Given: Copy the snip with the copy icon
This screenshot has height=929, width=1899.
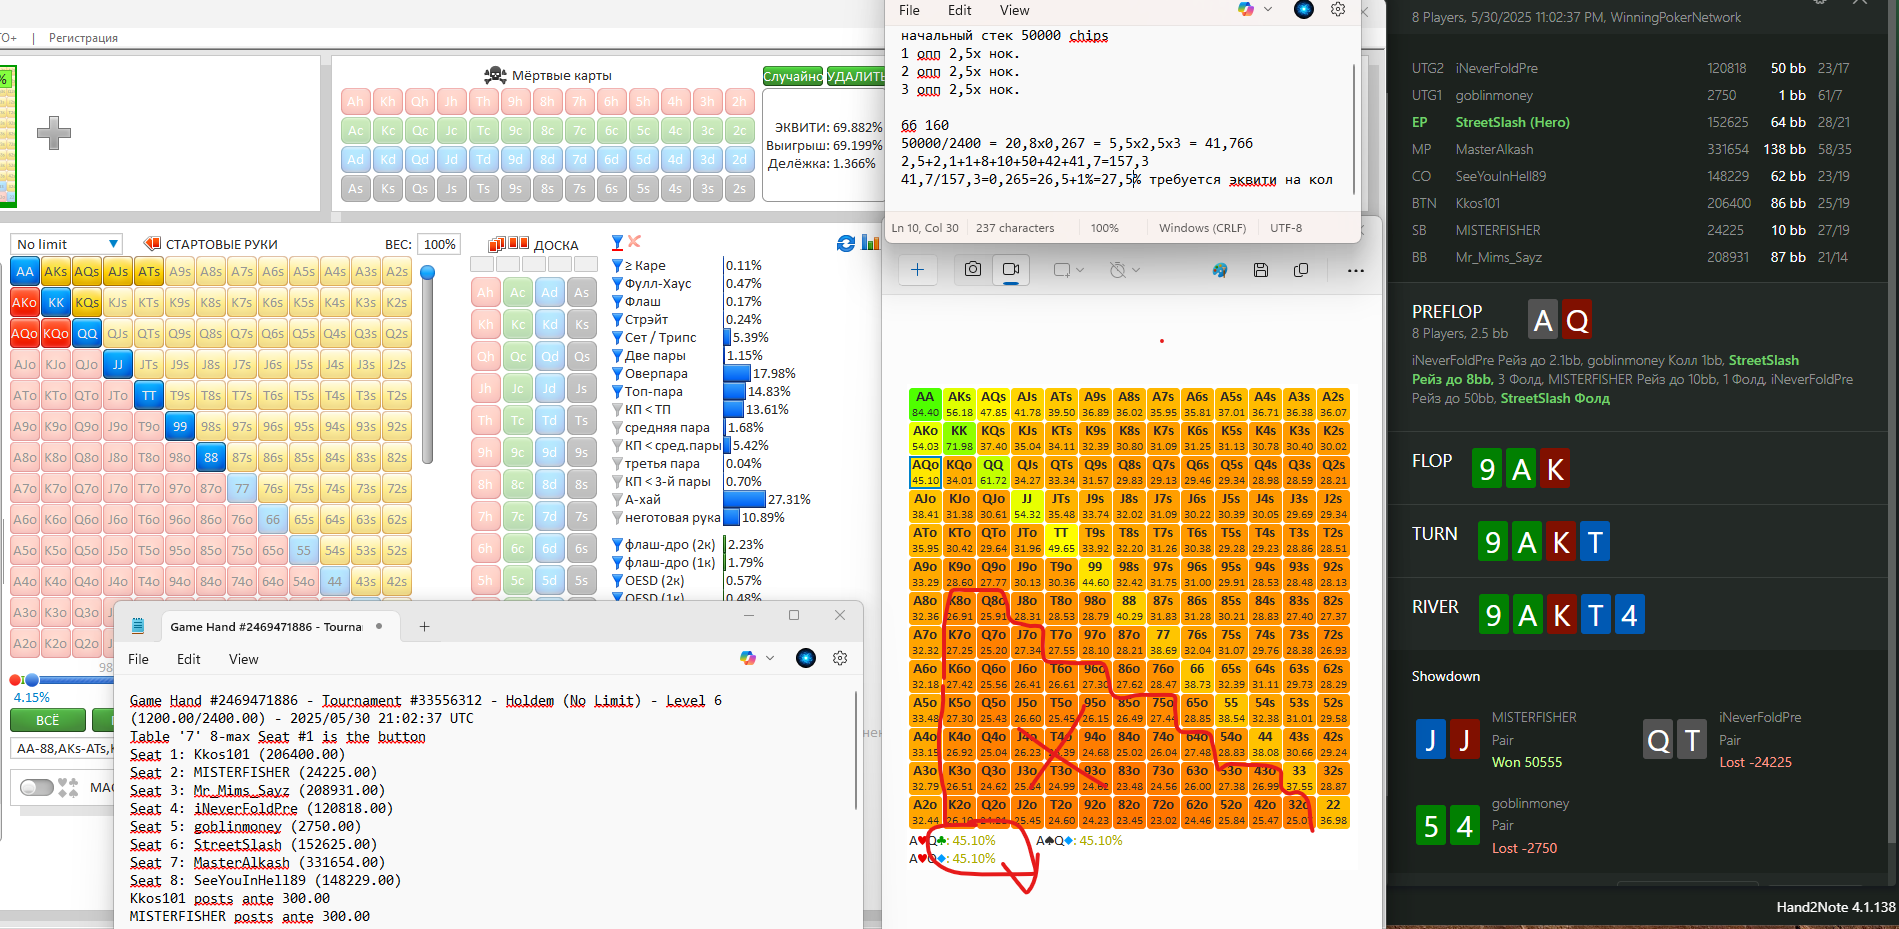Looking at the screenshot, I should 1301,270.
